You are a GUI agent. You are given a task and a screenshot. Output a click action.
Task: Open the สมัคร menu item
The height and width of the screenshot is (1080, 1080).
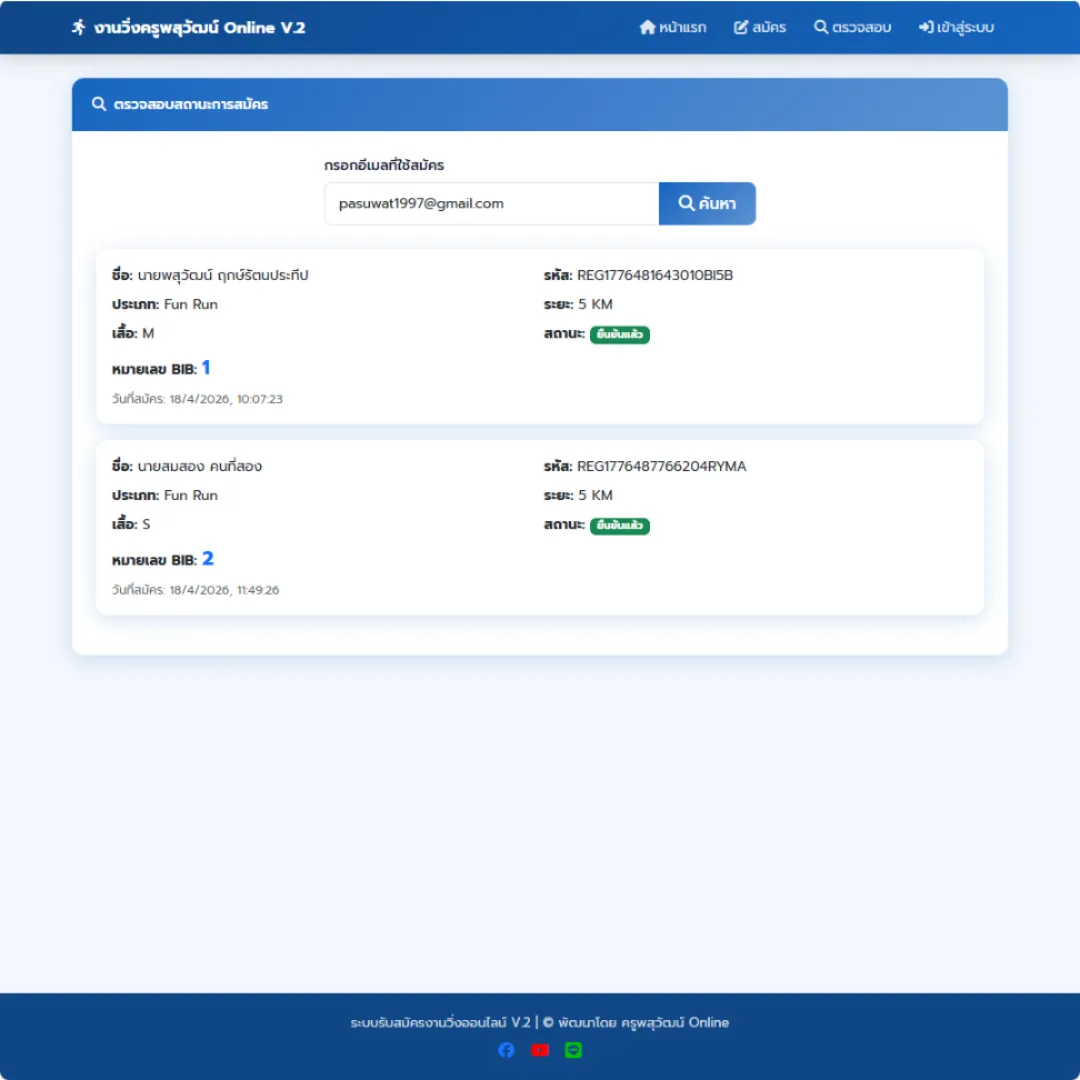[760, 28]
